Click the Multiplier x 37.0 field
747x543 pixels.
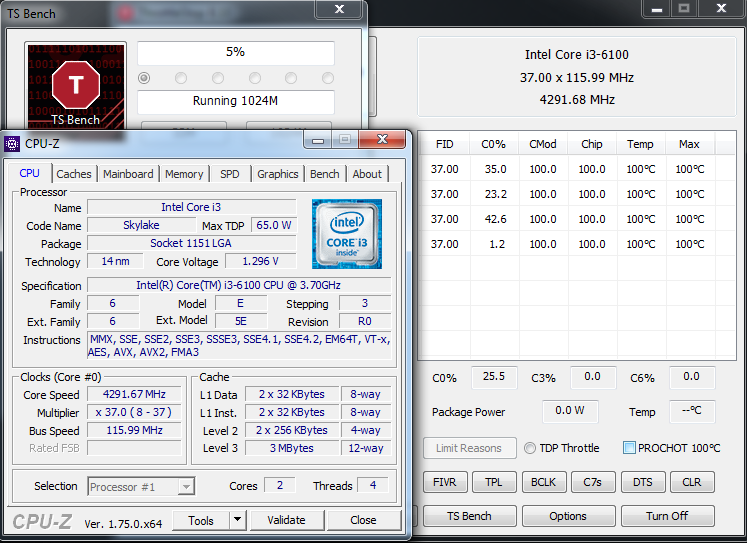134,412
